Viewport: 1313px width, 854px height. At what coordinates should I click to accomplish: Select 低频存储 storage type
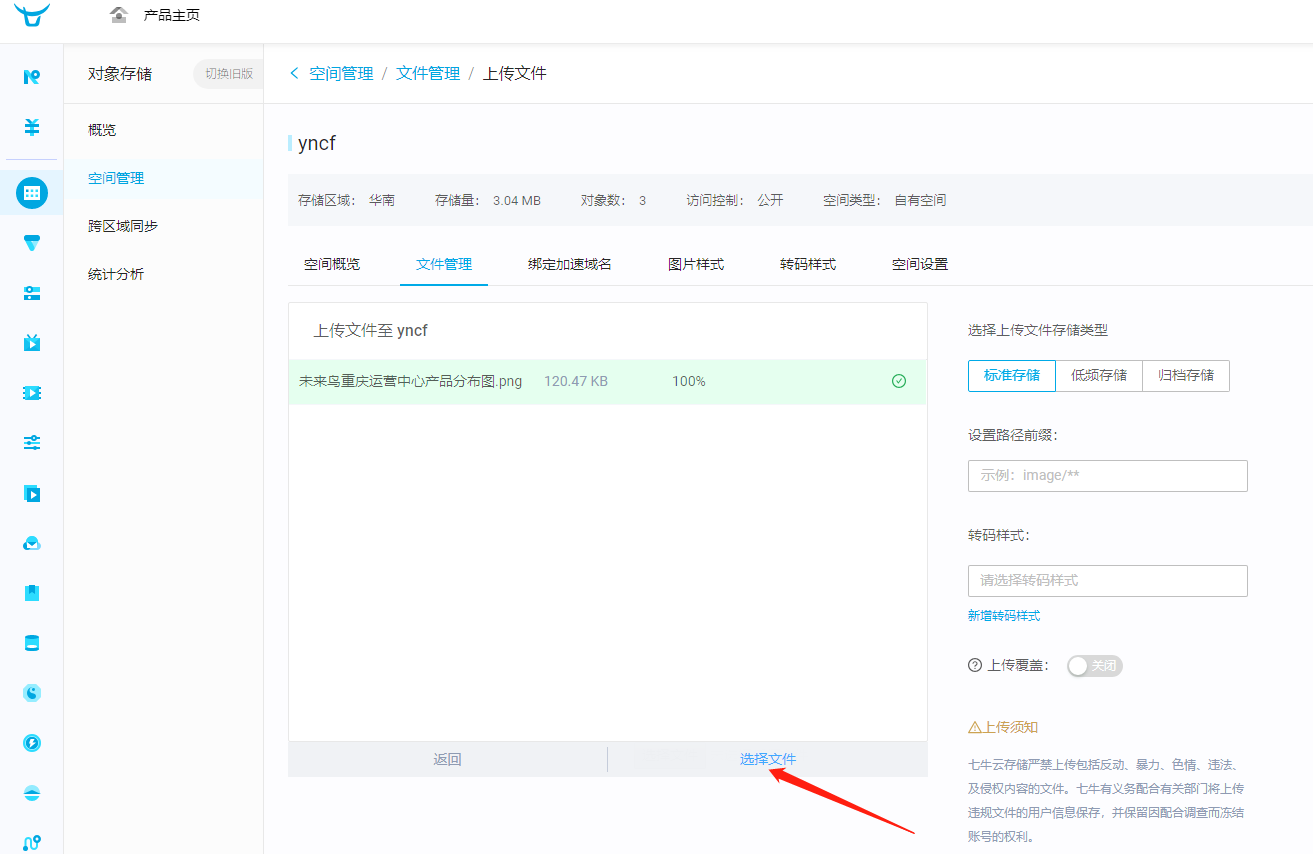(x=1099, y=376)
